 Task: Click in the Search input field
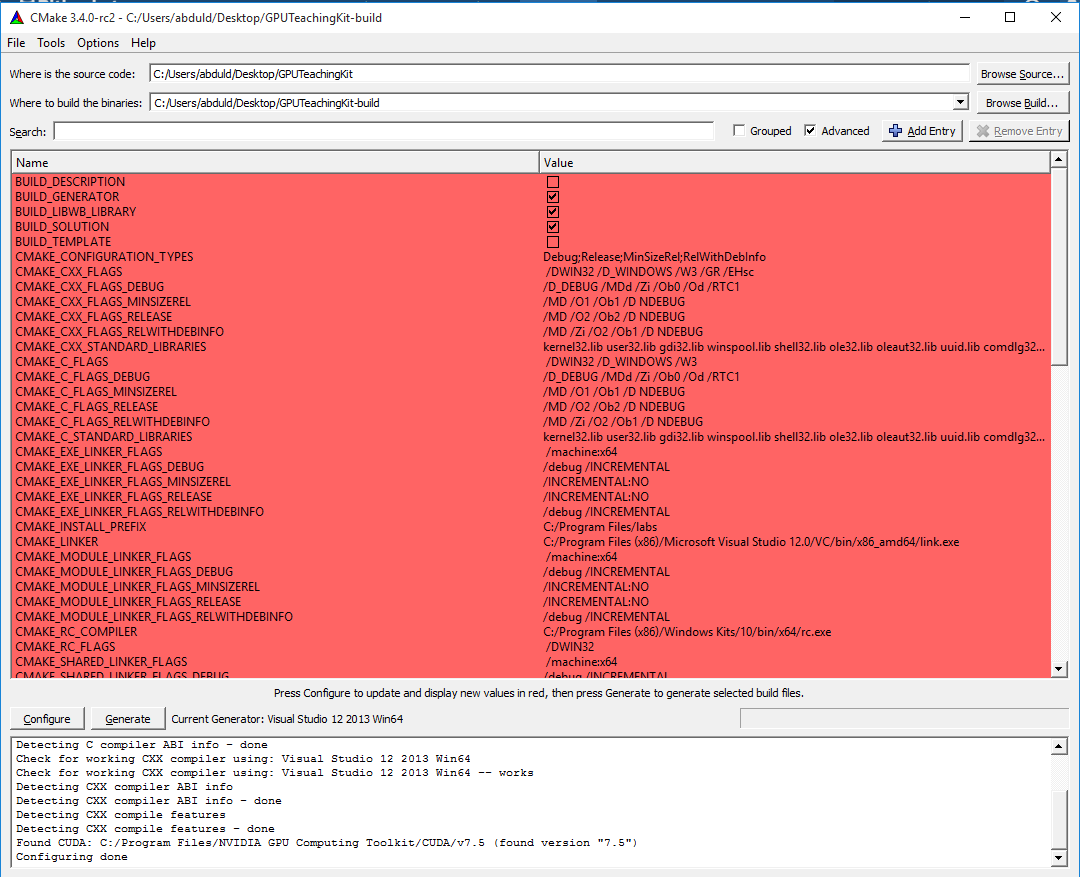(384, 131)
